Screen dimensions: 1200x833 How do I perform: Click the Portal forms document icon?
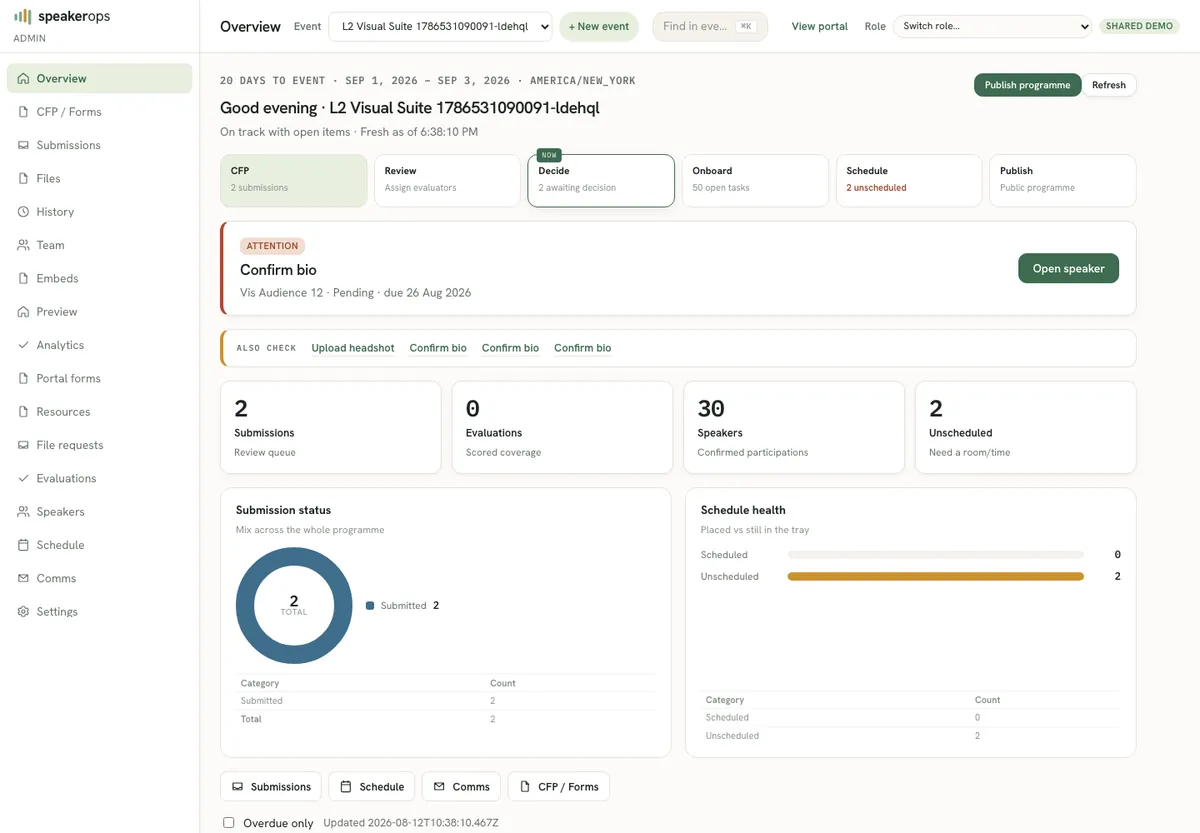pos(23,378)
